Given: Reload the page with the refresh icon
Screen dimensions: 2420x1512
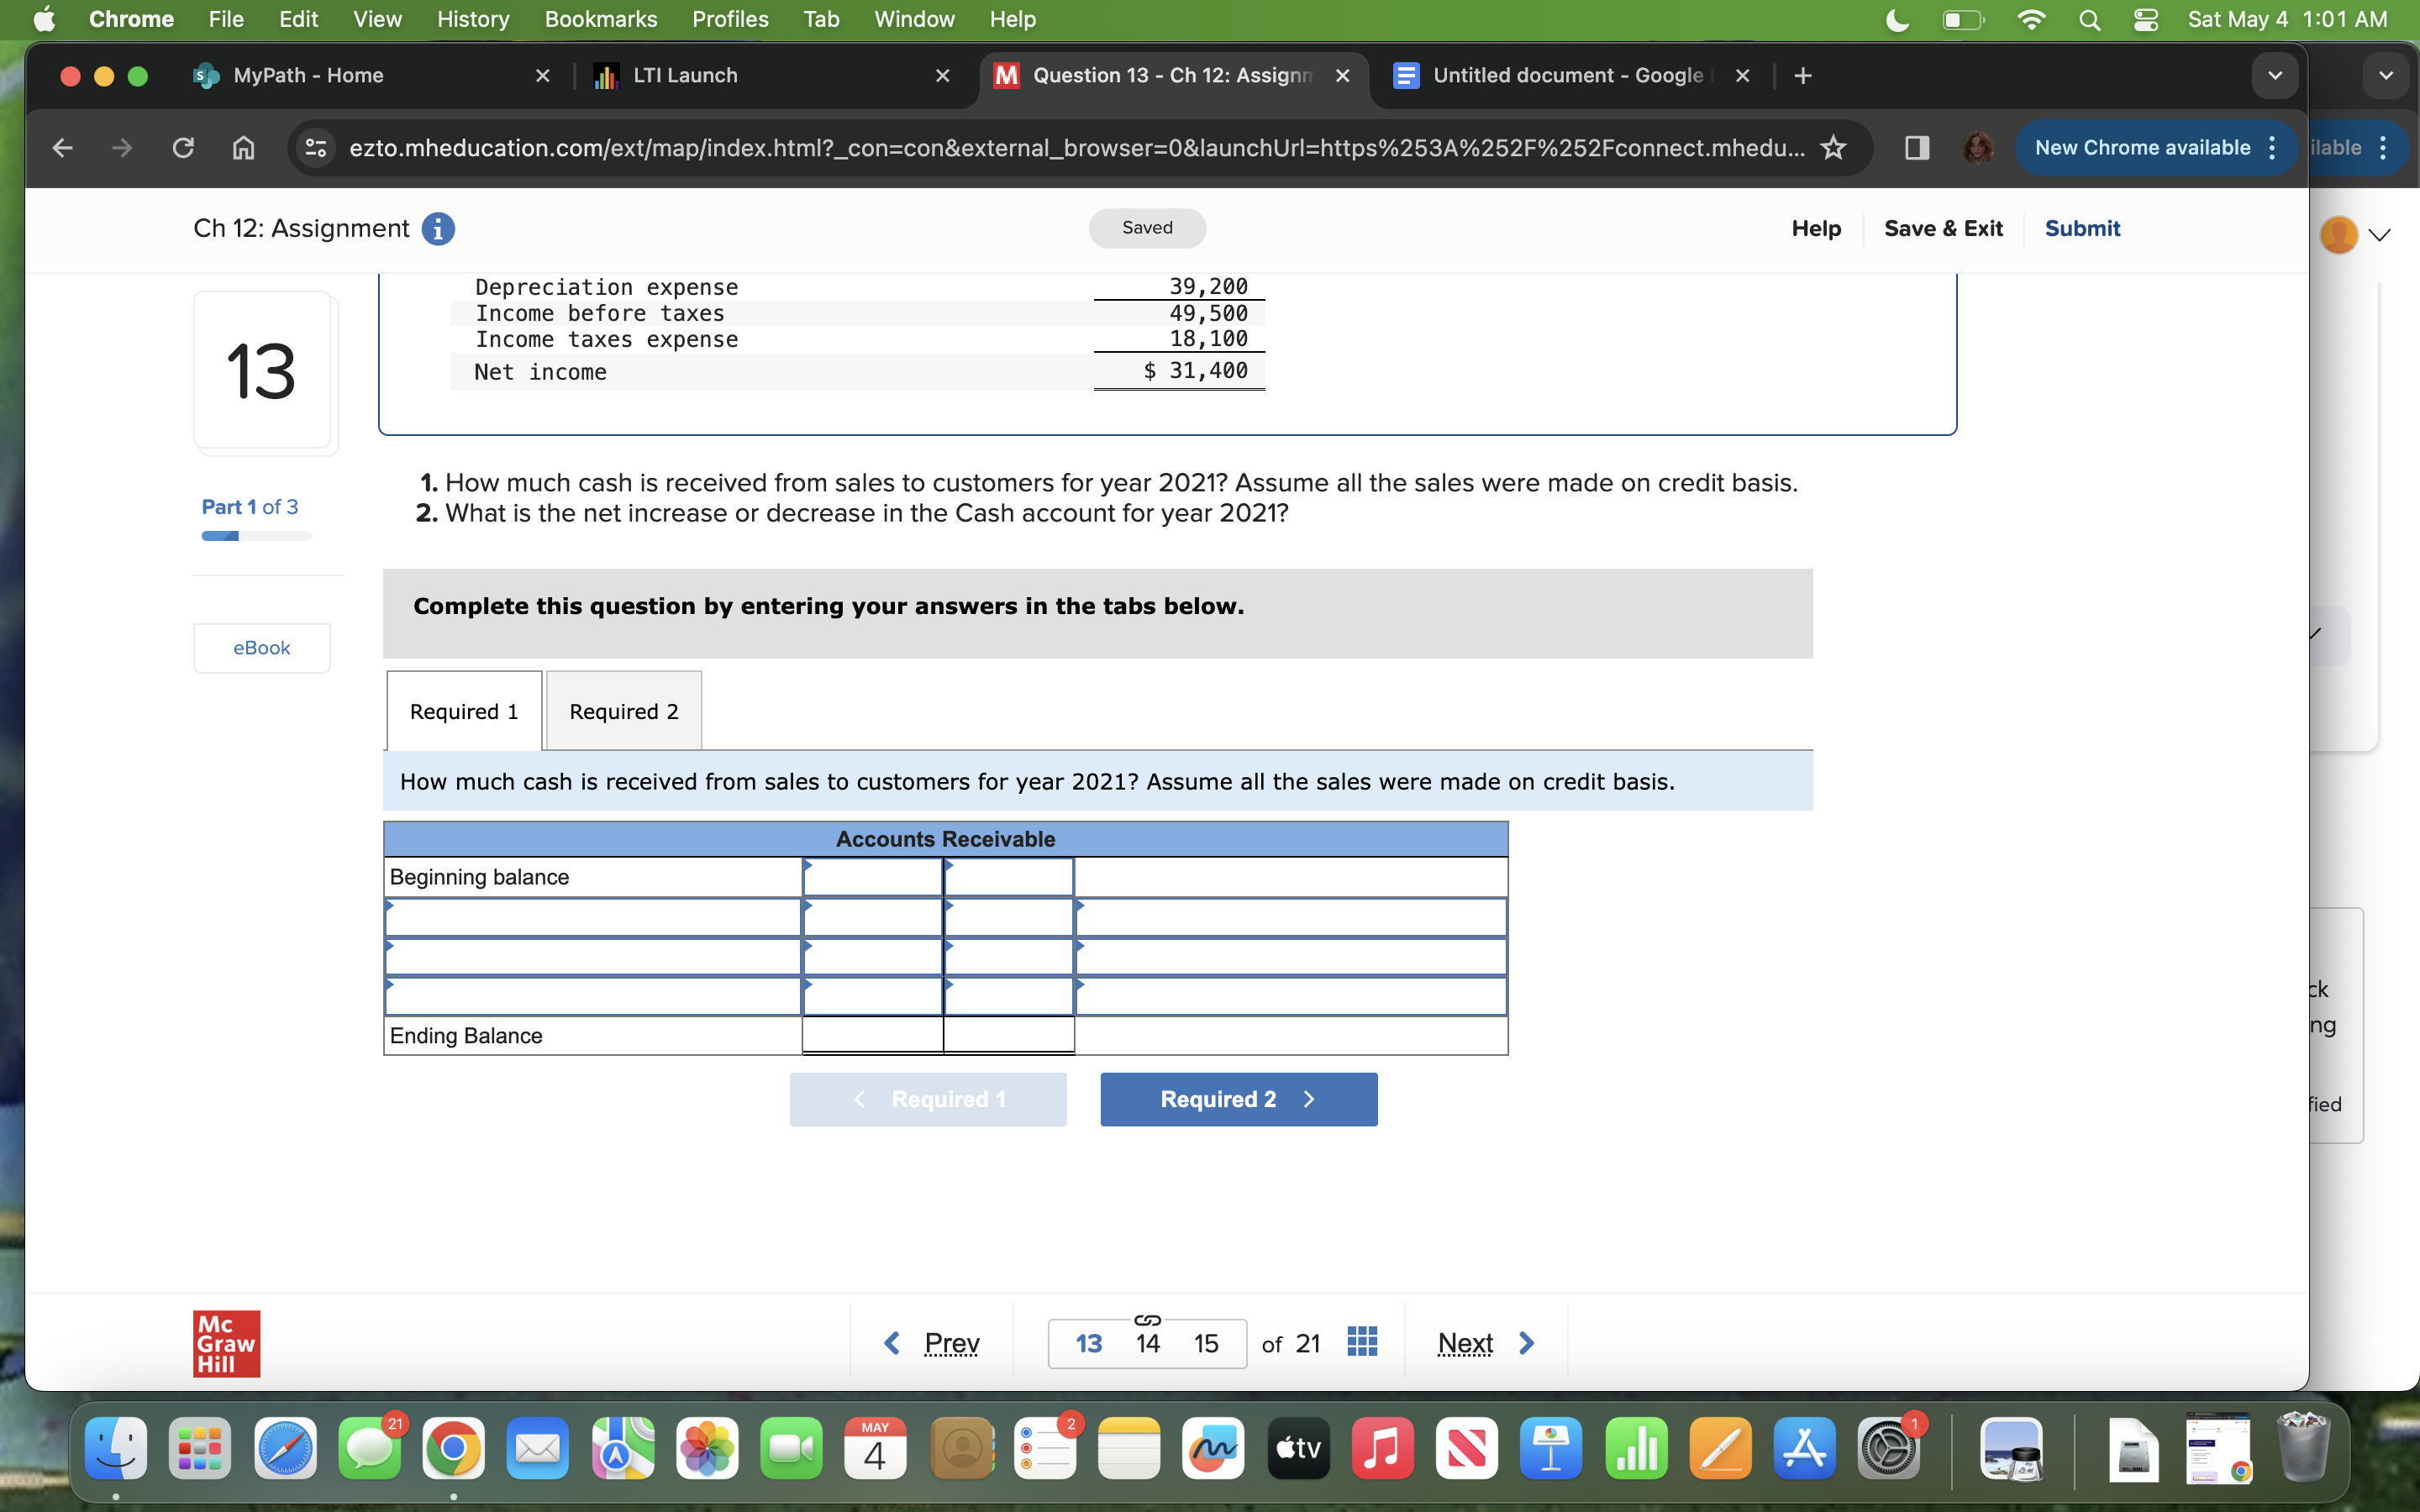Looking at the screenshot, I should click(182, 148).
